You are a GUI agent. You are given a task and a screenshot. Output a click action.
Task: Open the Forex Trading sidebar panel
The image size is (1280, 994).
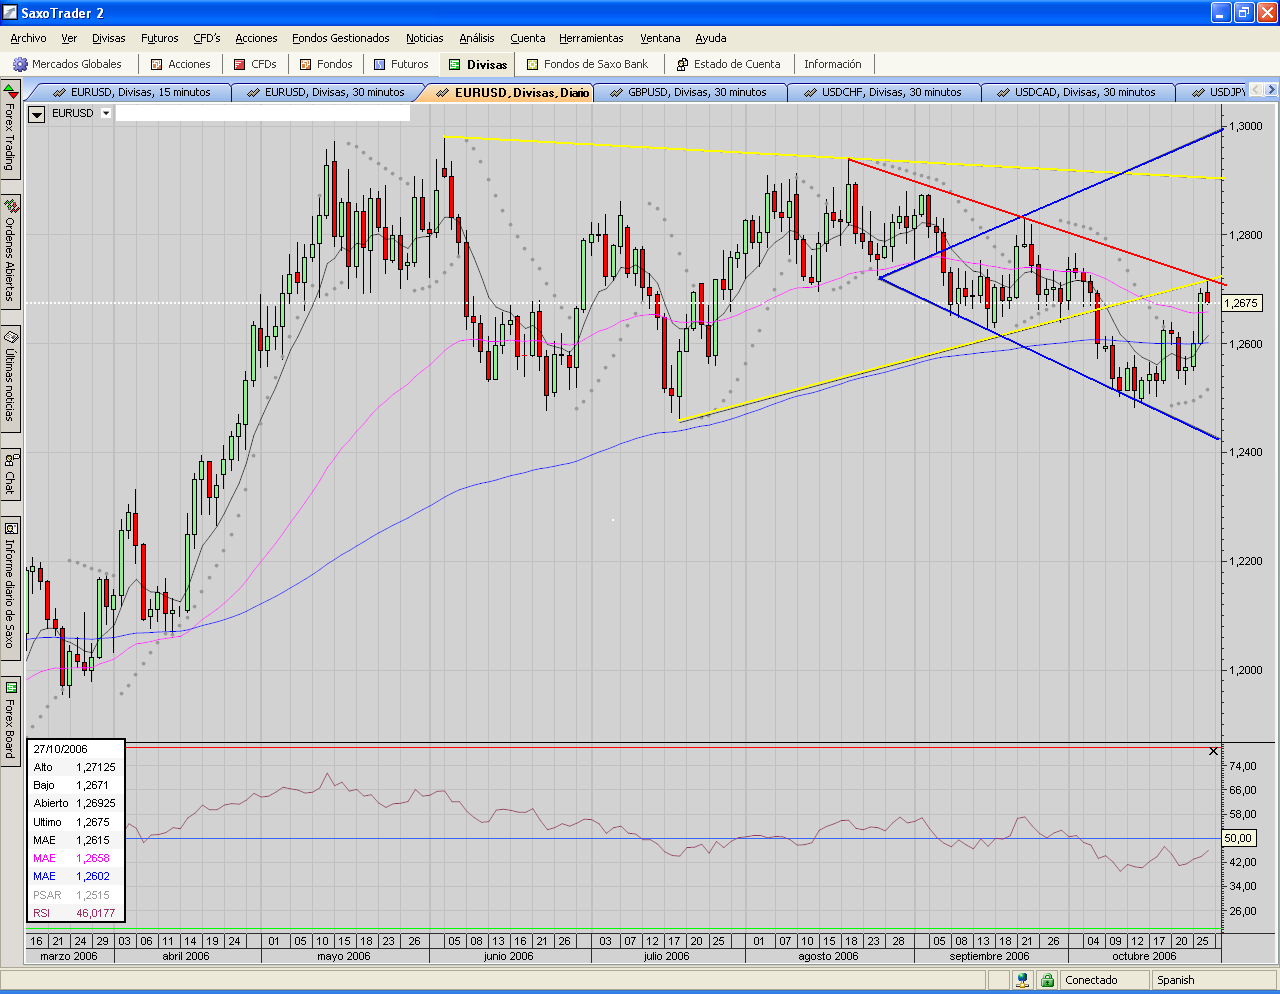coord(10,130)
